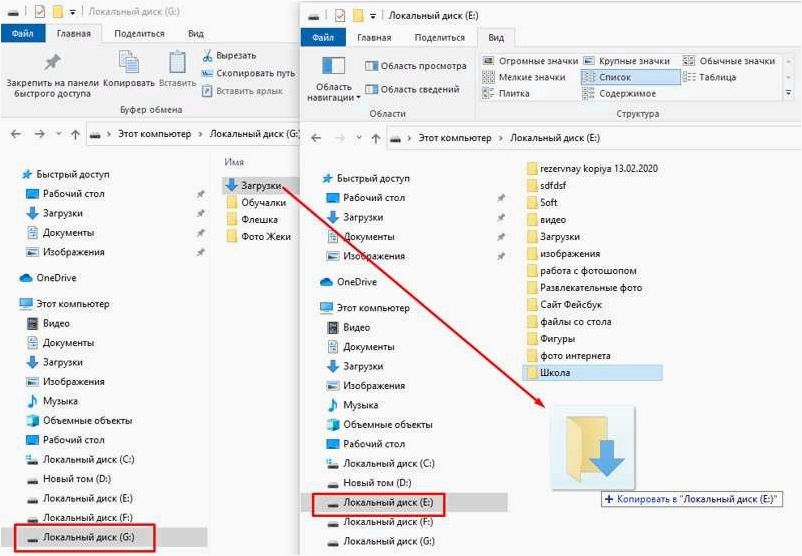Go up one level in E: window

(375, 139)
